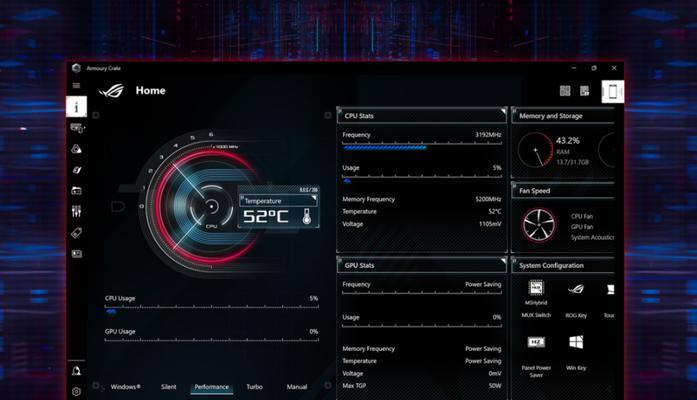Image resolution: width=697 pixels, height=400 pixels.
Task: Open Scenario Profiles sliders icon in sidebar
Action: (76, 212)
